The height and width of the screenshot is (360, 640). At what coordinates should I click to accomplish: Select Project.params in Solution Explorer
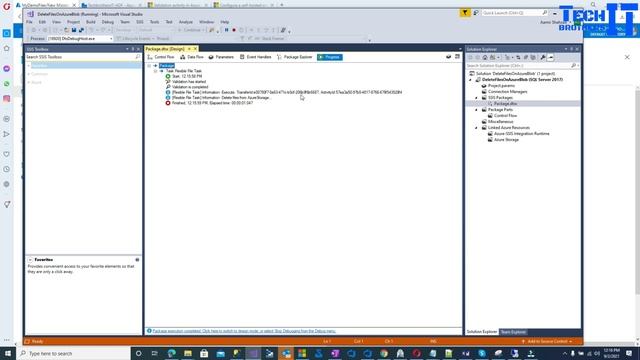(x=501, y=86)
